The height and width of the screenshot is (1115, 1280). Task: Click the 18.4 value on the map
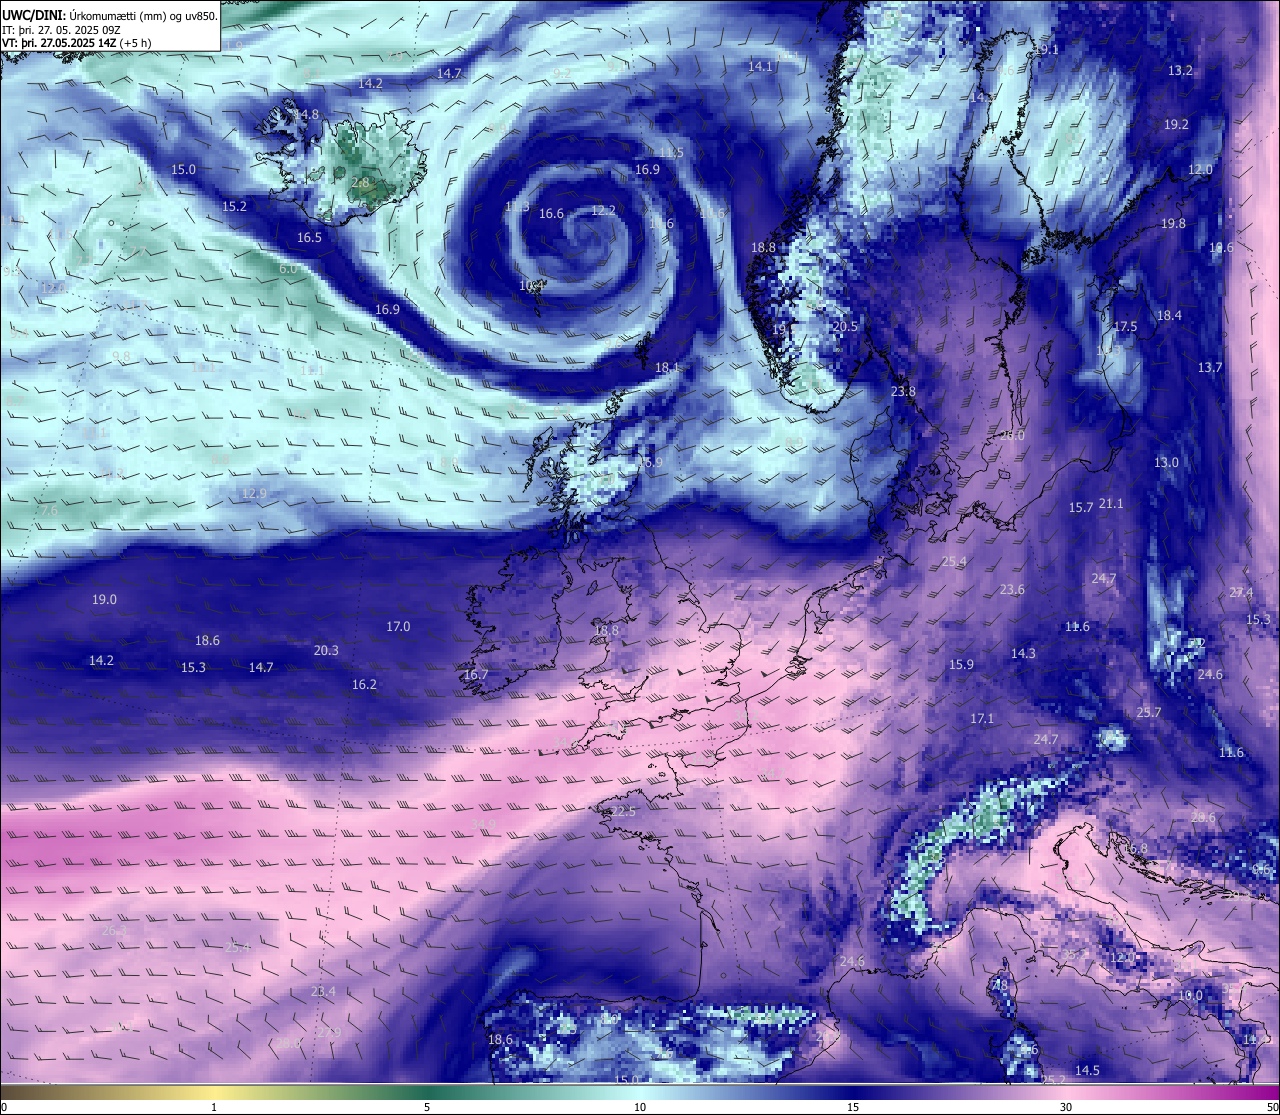pos(1169,316)
